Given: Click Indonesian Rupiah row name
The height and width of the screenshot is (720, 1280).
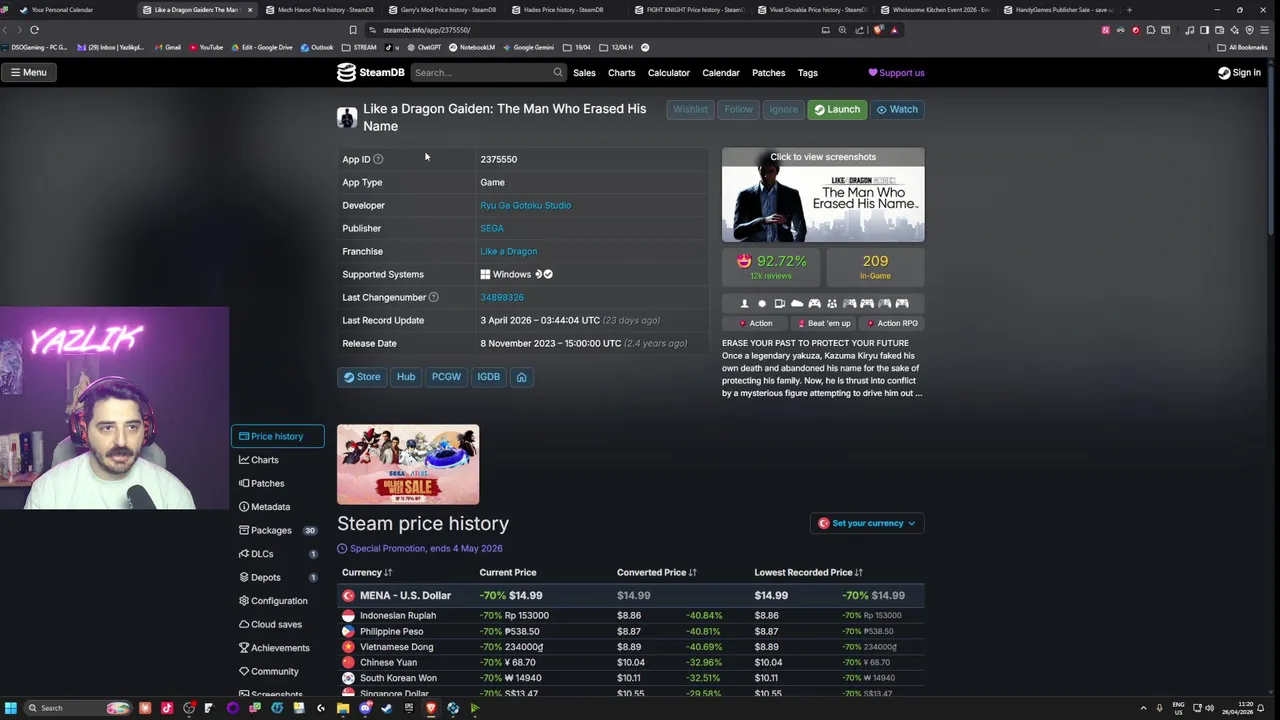Looking at the screenshot, I should [x=398, y=615].
